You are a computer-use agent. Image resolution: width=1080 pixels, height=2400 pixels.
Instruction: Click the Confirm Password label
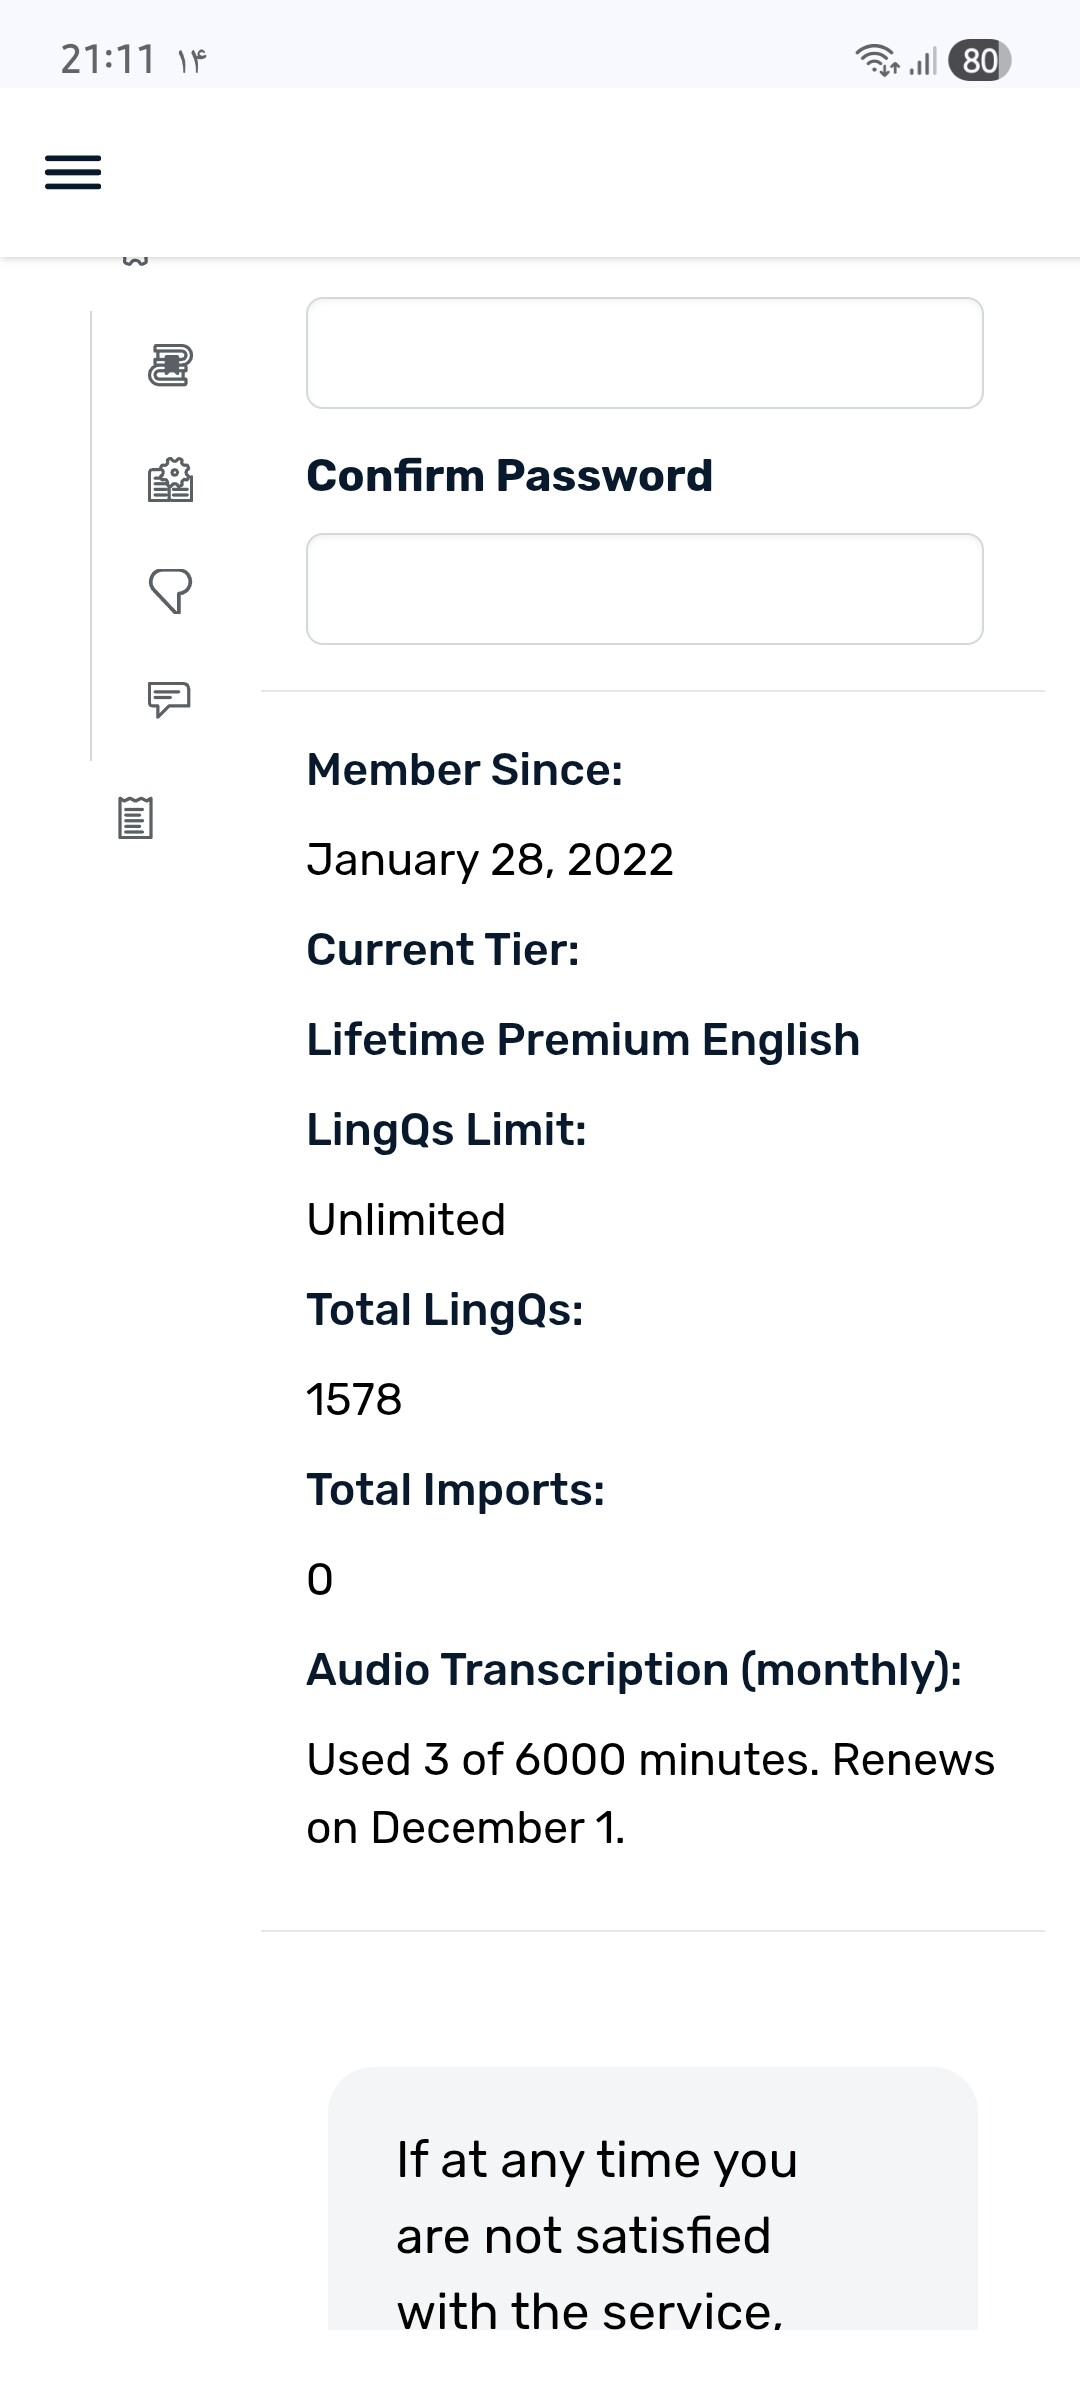tap(509, 476)
